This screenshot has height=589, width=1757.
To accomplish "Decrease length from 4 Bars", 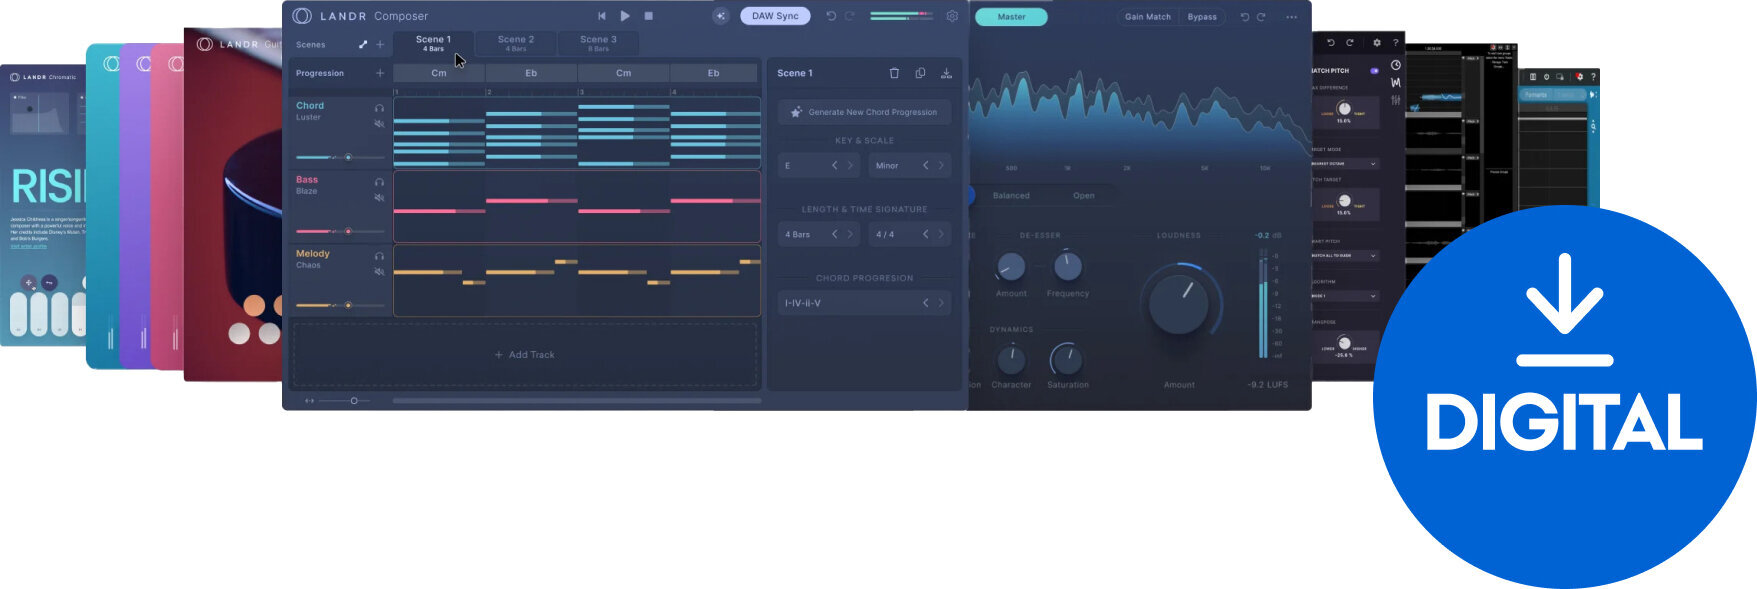I will [835, 234].
